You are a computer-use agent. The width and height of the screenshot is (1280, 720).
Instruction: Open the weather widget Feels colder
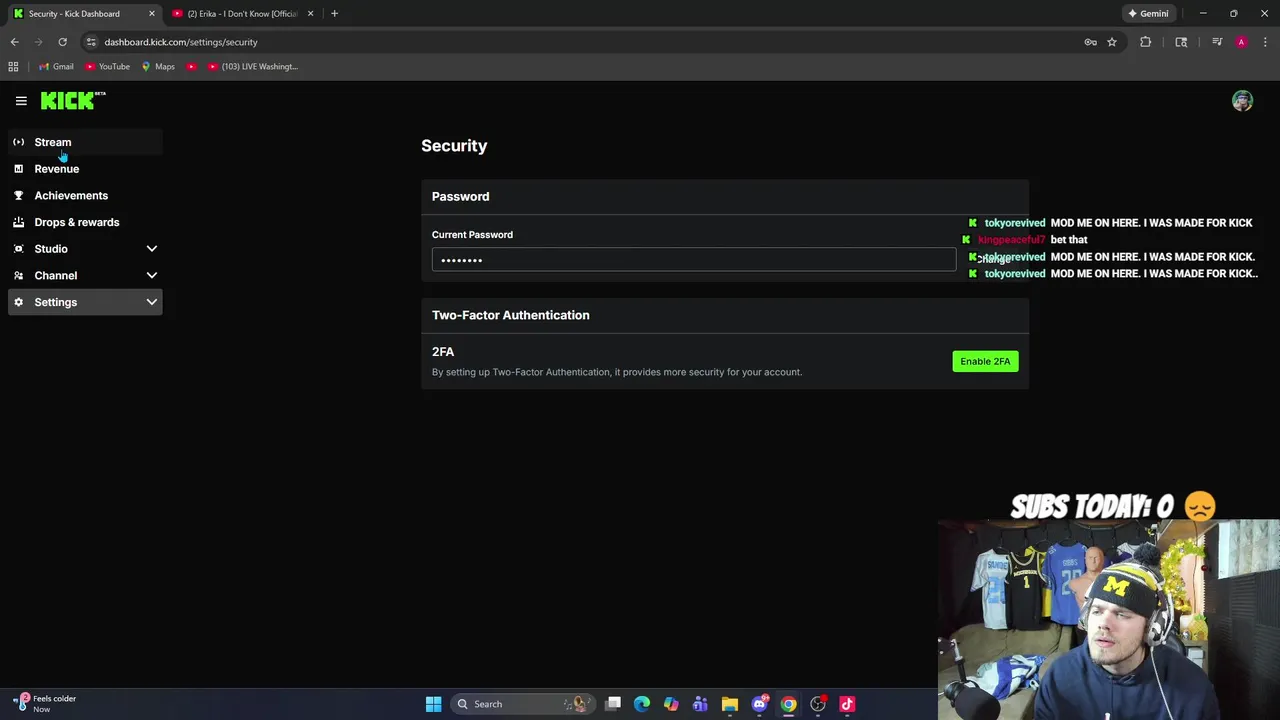[x=45, y=704]
